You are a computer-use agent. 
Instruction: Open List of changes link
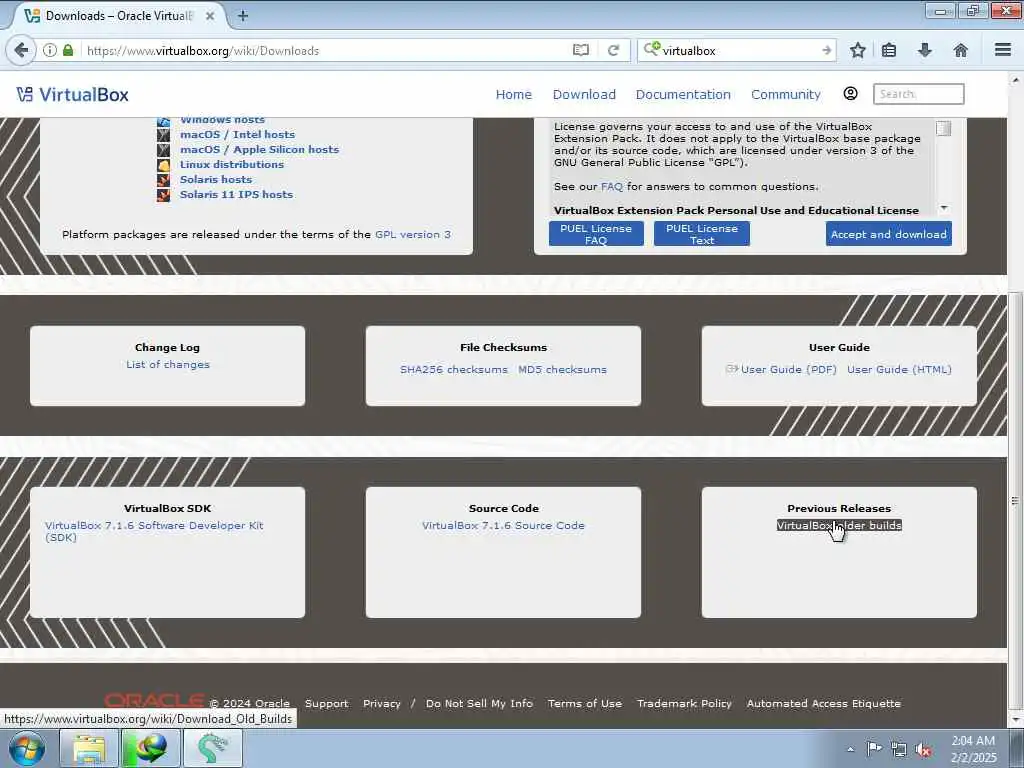168,364
